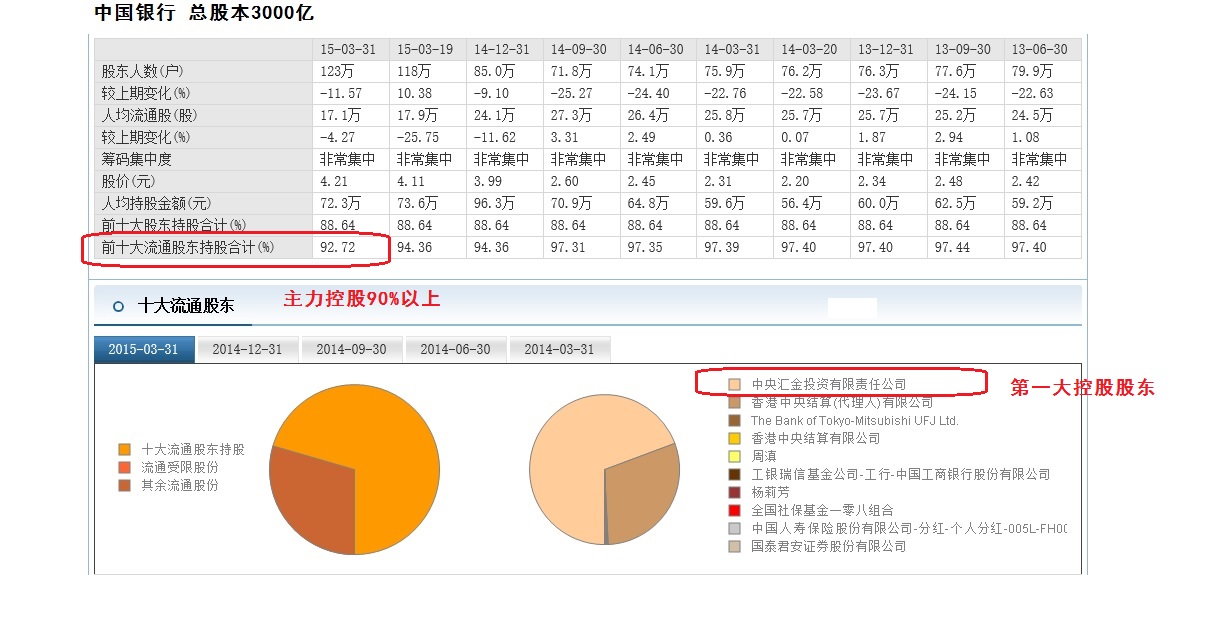Click the -25.75 change value
The image size is (1208, 624).
click(x=417, y=137)
